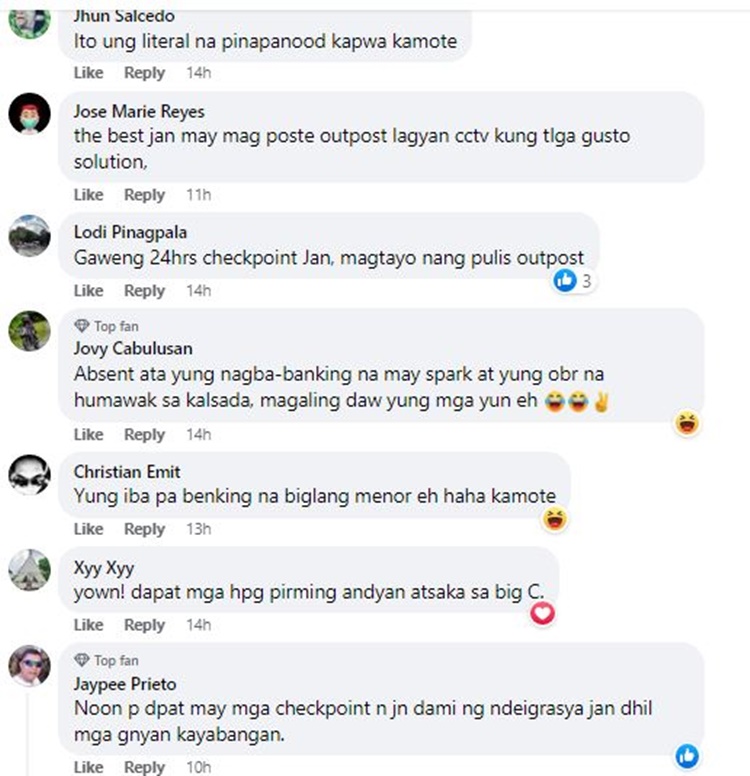Image resolution: width=750 pixels, height=776 pixels.
Task: Open Jose Marie Reyes's profile picture
Action: click(x=30, y=113)
